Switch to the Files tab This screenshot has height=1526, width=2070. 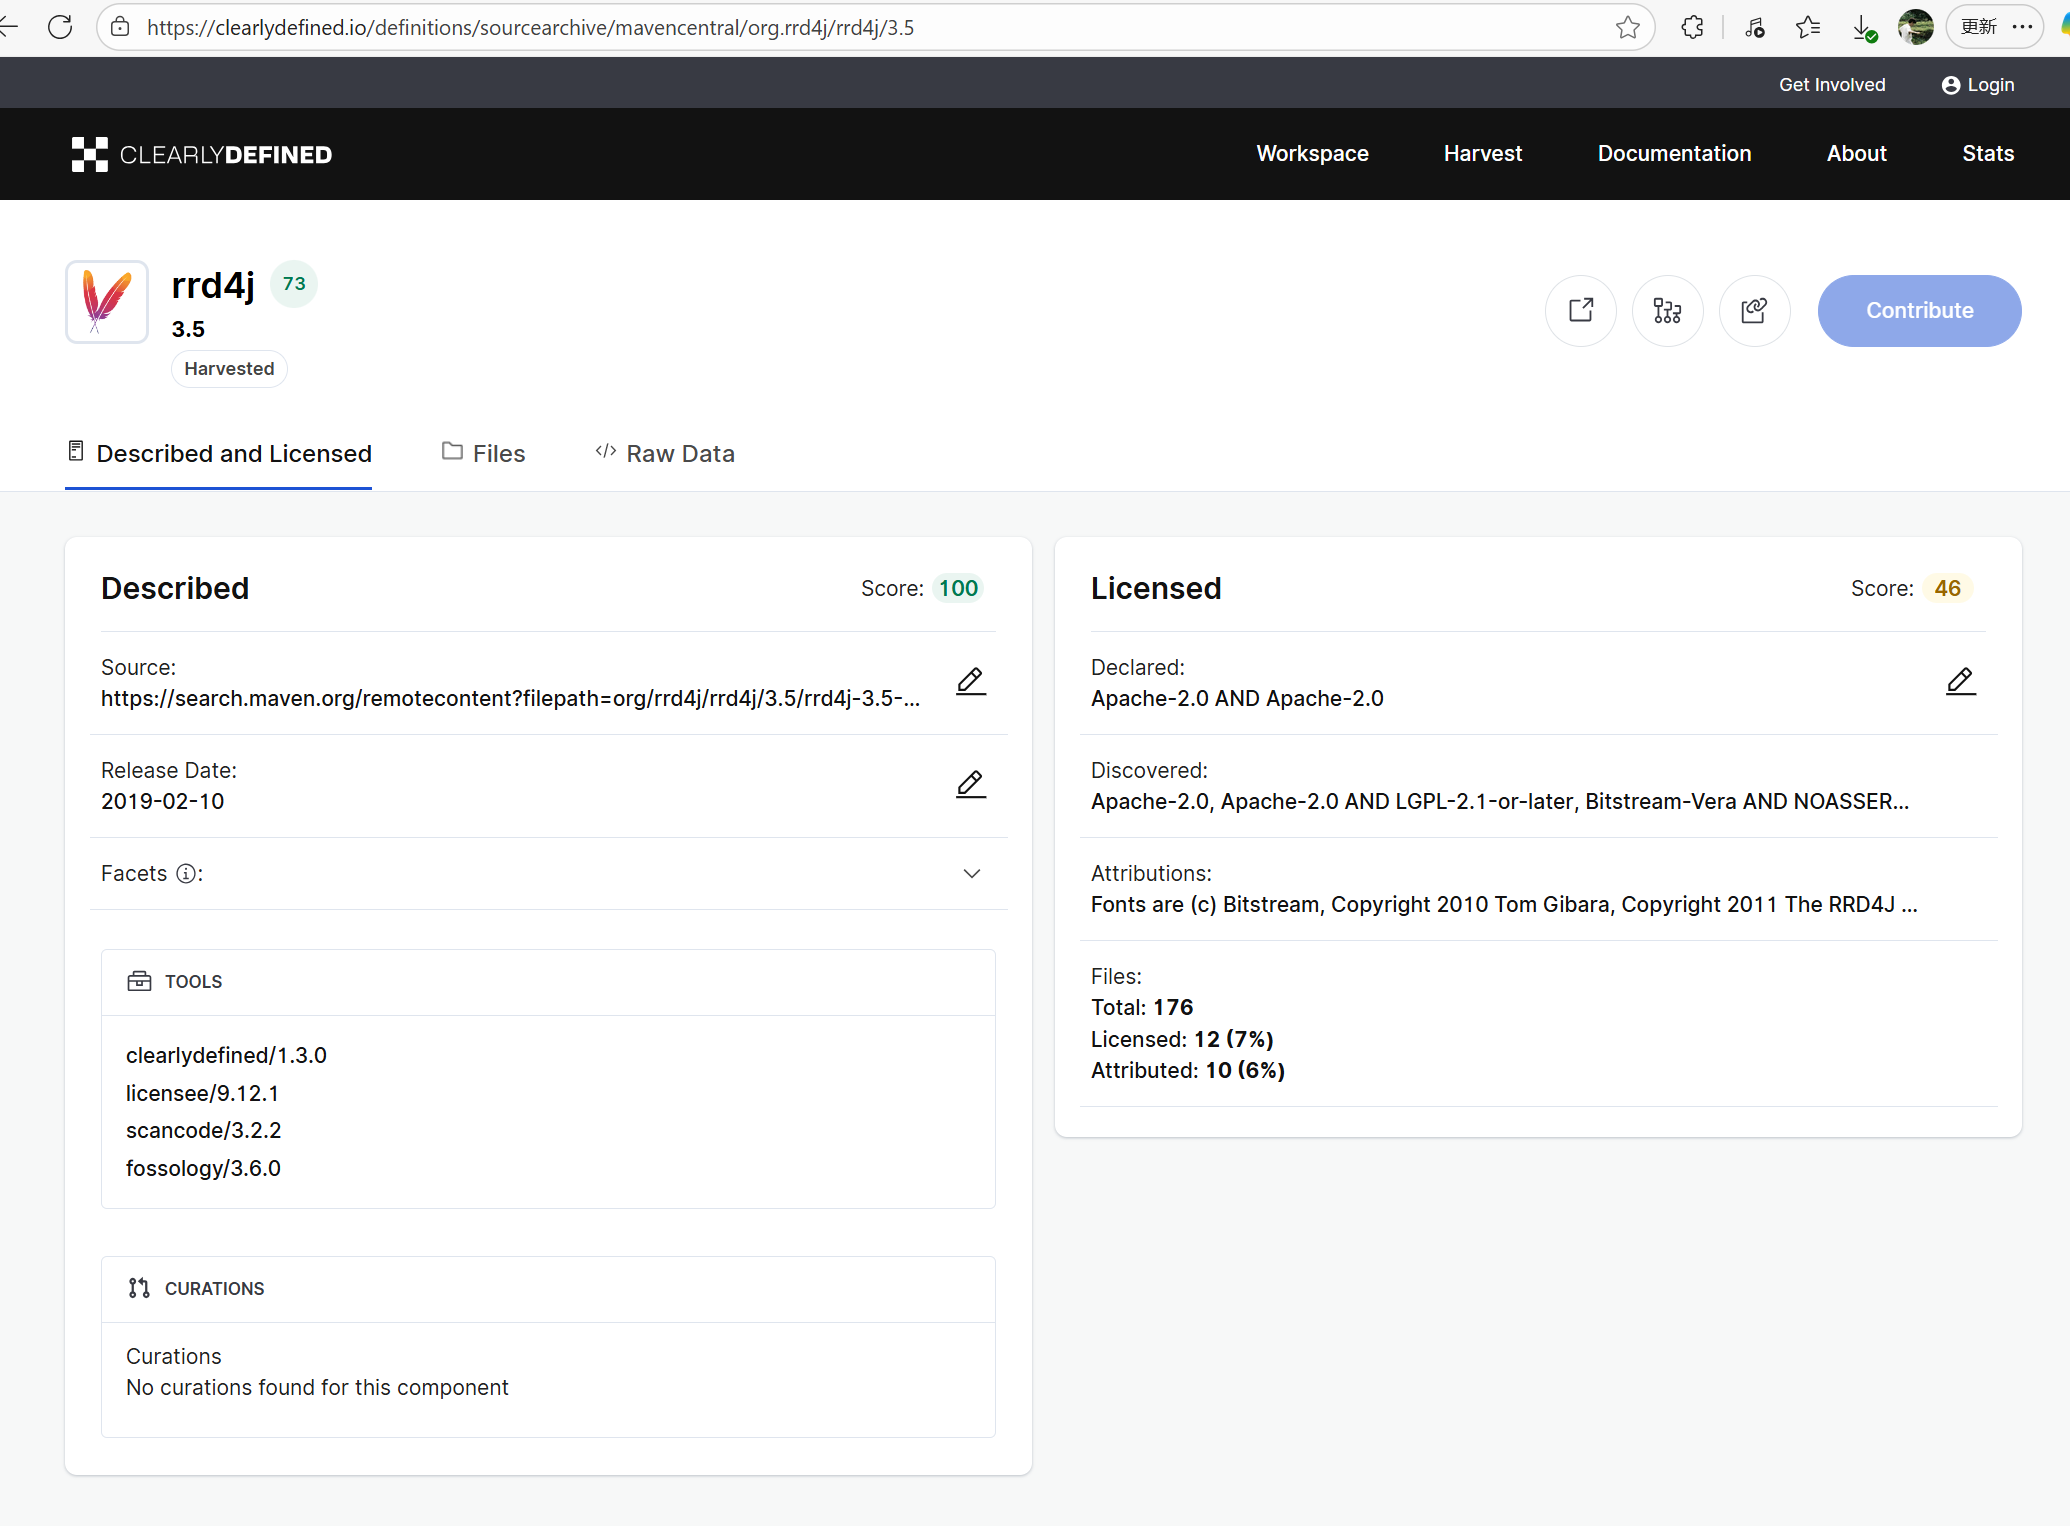pyautogui.click(x=484, y=454)
